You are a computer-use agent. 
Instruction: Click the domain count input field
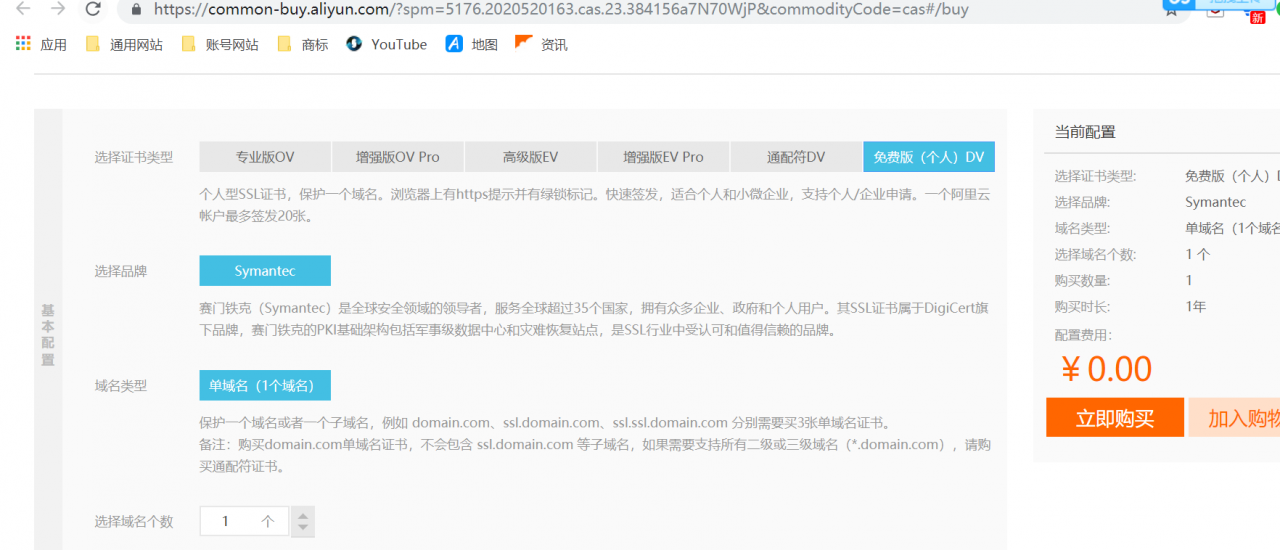pos(244,521)
